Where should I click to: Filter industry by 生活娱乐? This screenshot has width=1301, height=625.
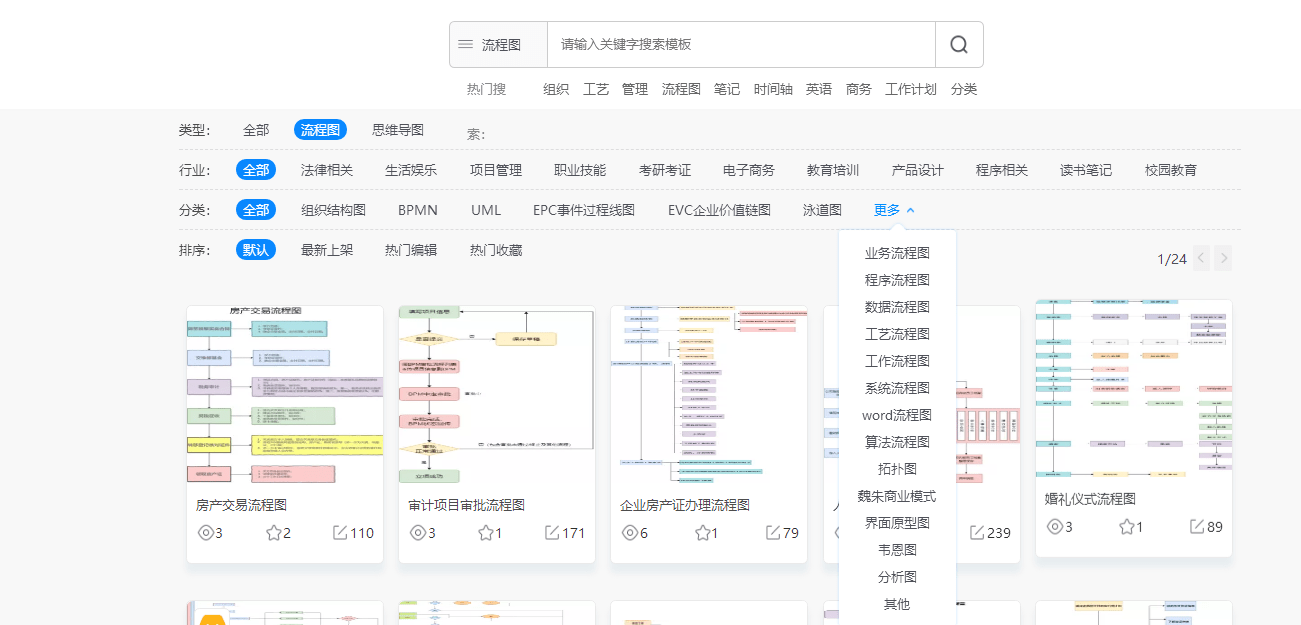click(x=411, y=170)
